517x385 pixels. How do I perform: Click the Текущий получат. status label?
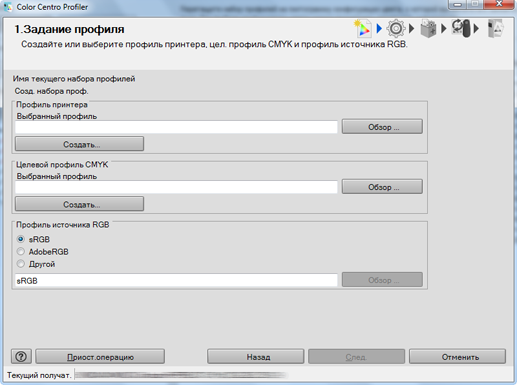39,375
